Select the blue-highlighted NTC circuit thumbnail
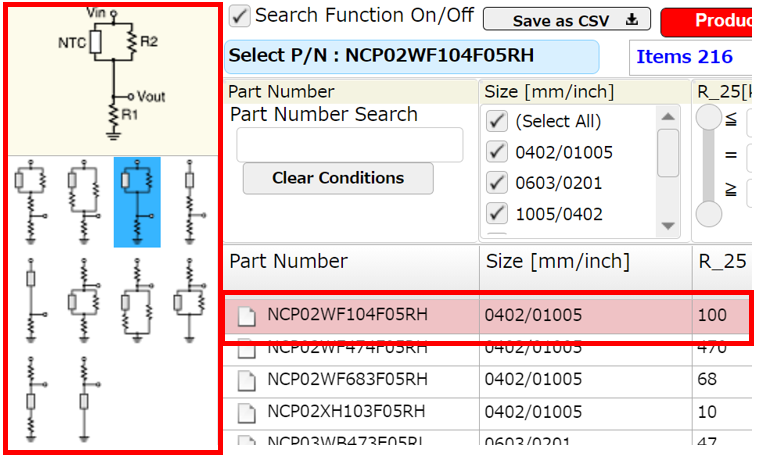 tap(137, 201)
